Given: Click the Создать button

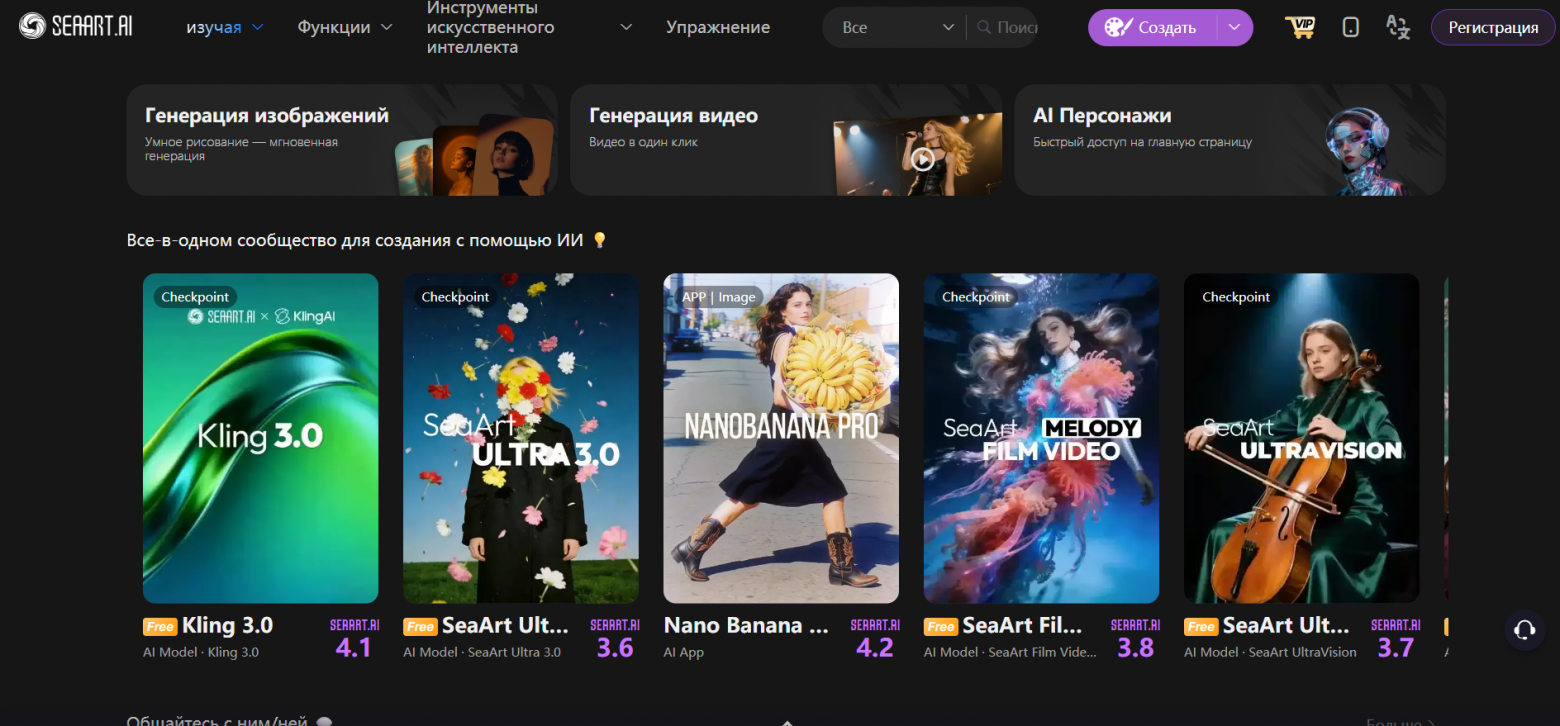Looking at the screenshot, I should tap(1152, 27).
